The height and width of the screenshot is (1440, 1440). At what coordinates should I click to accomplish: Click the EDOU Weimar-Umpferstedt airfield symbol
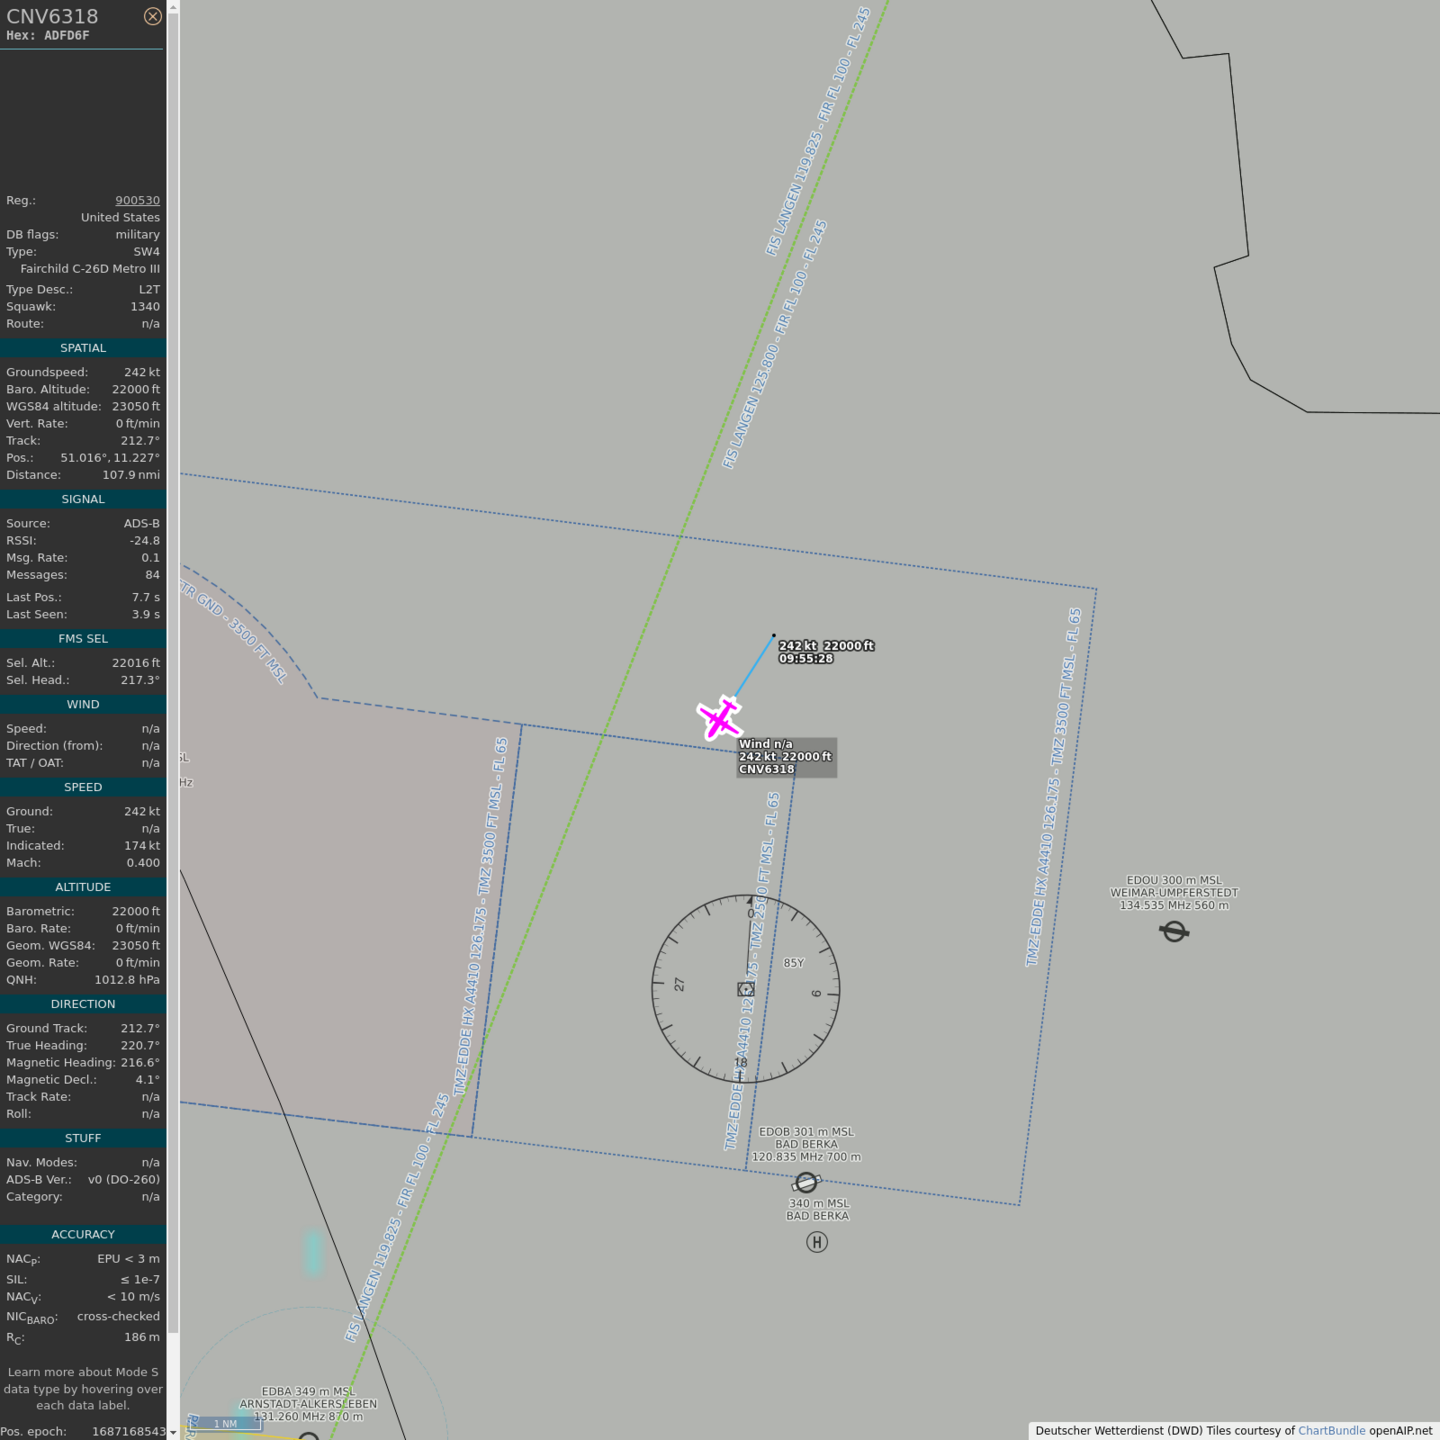point(1174,932)
